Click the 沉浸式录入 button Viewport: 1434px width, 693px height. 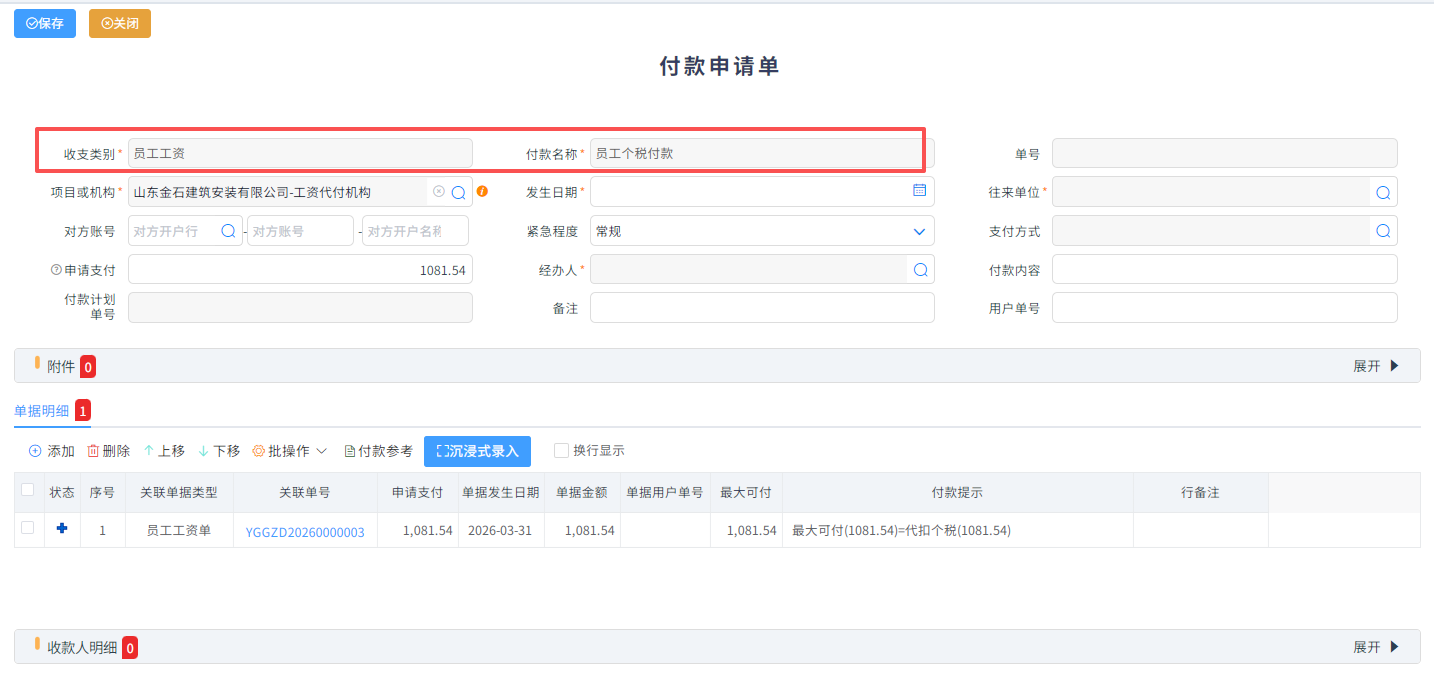[x=477, y=451]
